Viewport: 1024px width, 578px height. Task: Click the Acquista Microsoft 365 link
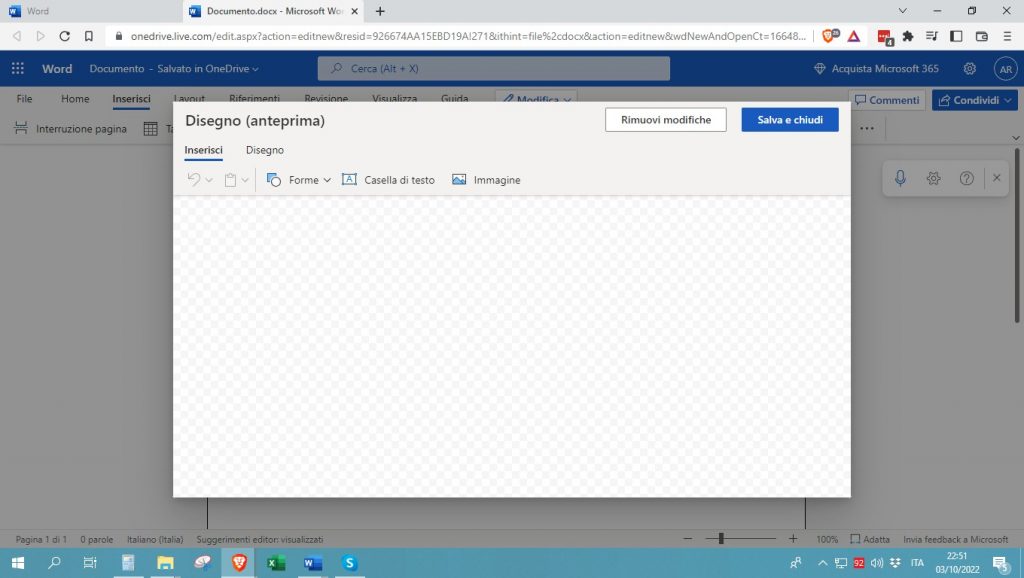tap(877, 69)
